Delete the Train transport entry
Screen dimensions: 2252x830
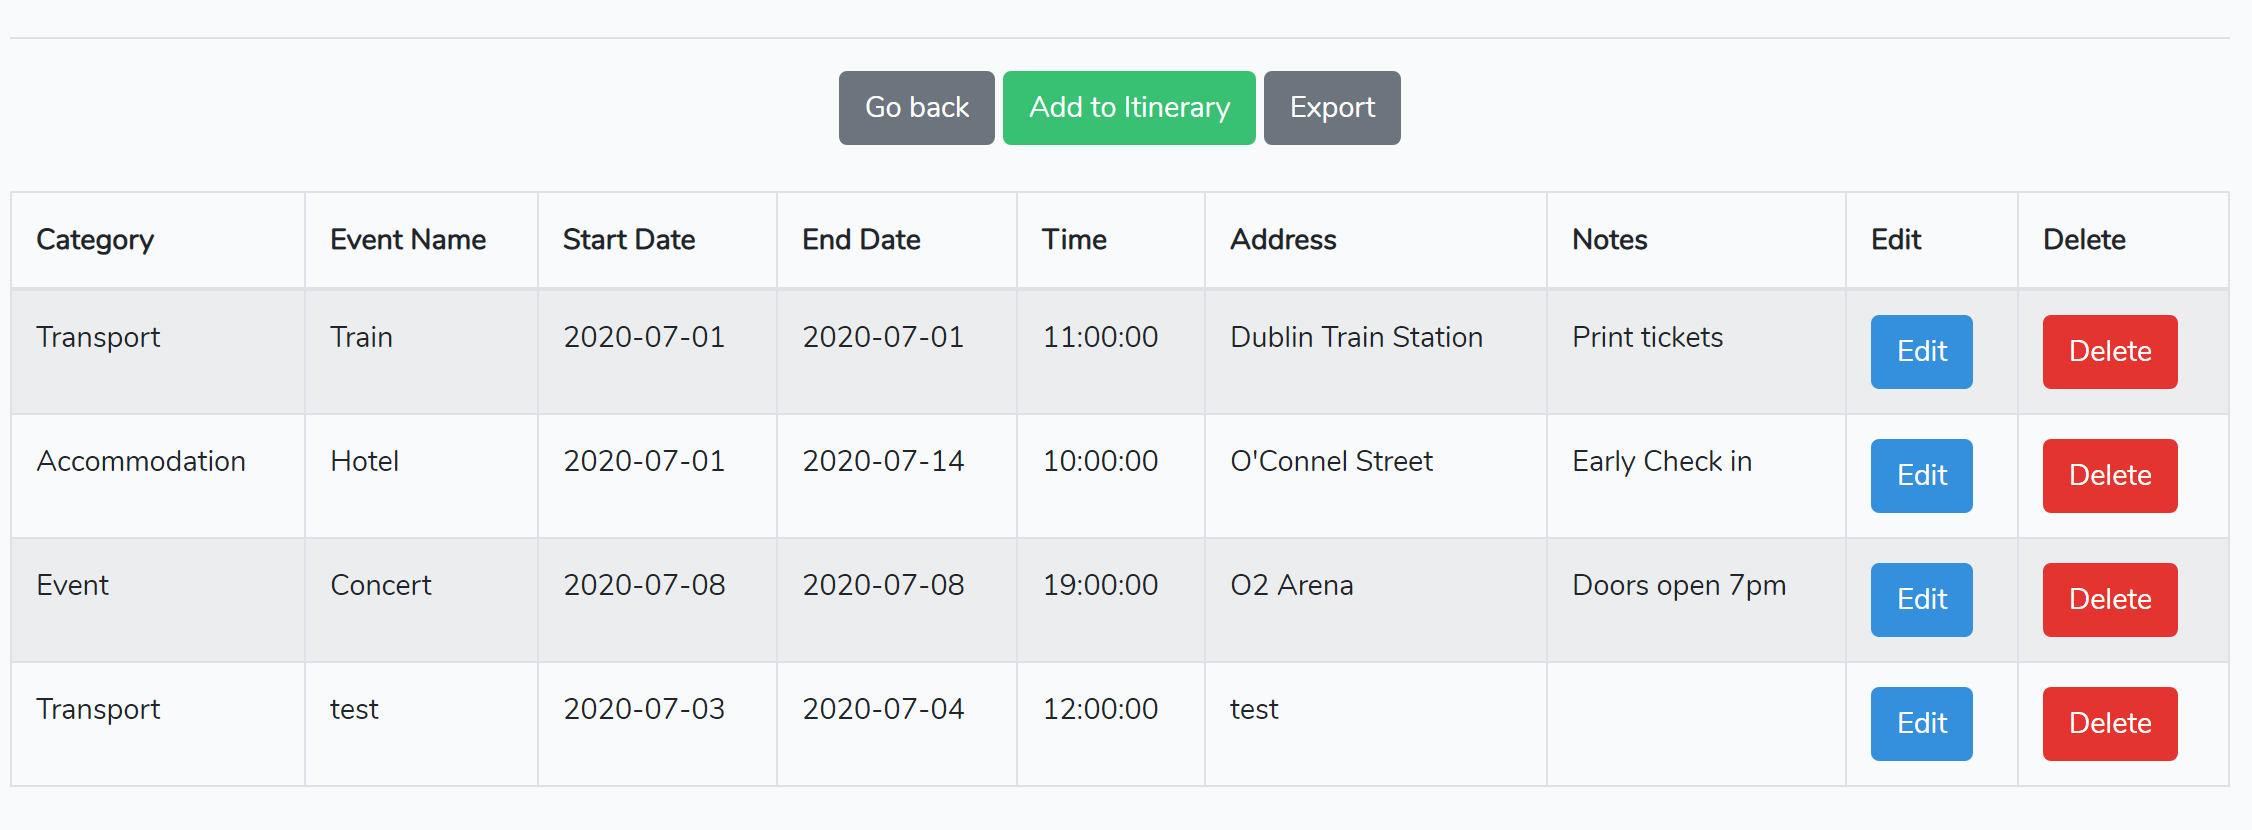2109,352
